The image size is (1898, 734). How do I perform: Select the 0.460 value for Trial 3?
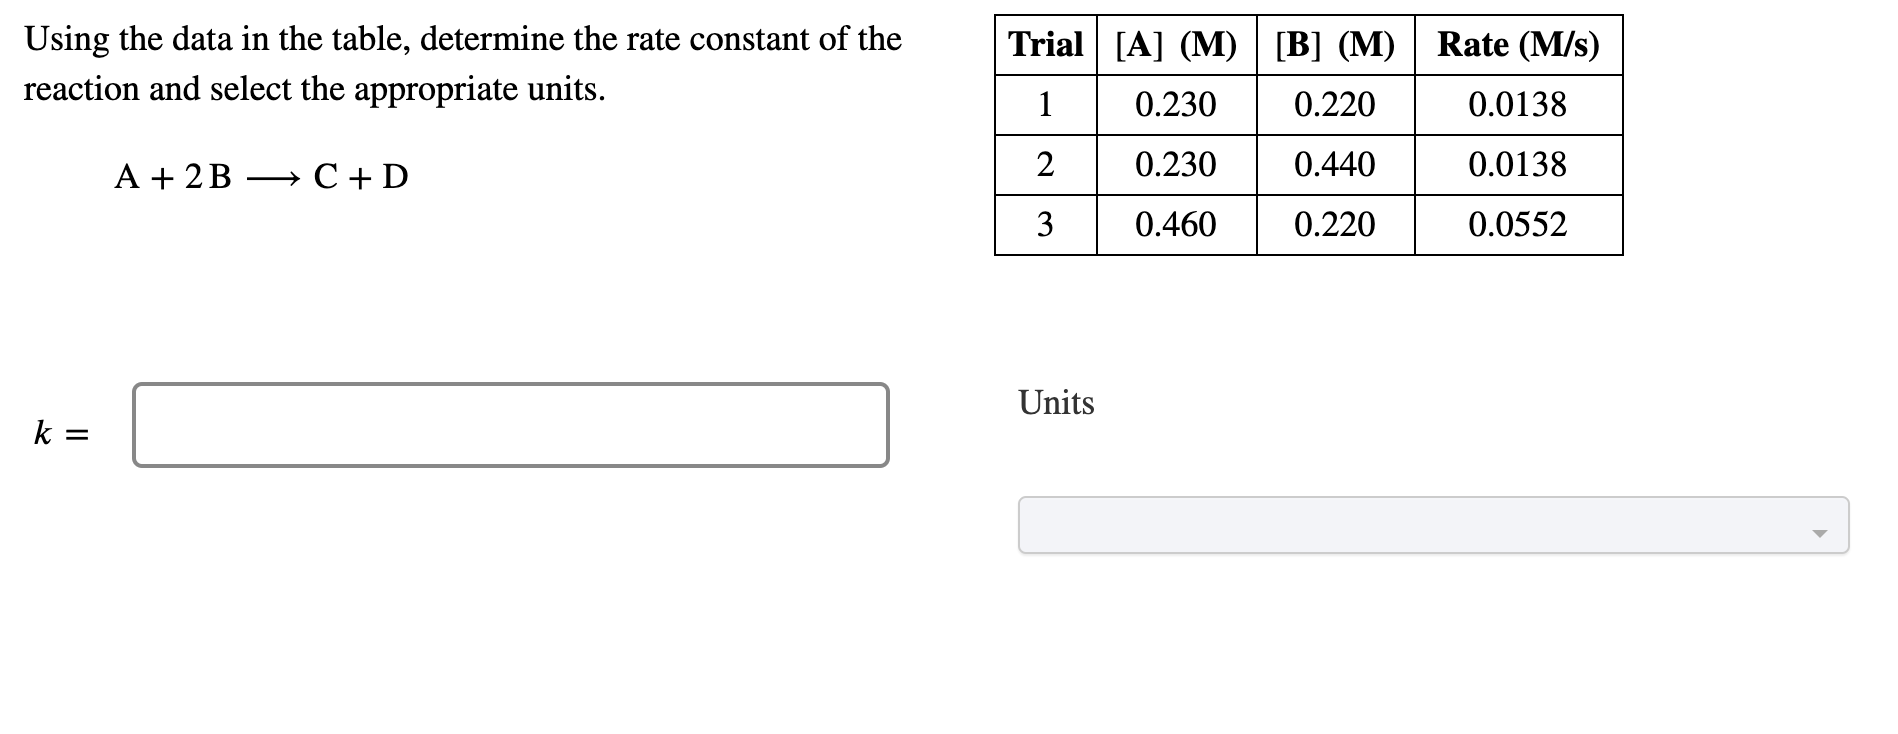(x=1177, y=224)
